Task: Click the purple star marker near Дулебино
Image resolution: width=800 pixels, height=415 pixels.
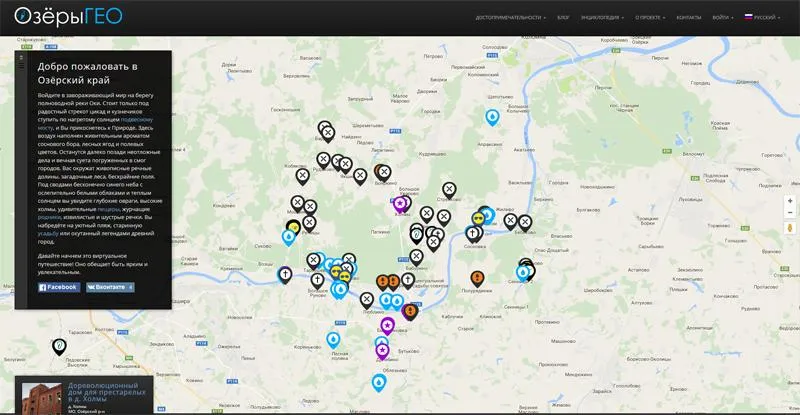Action: pyautogui.click(x=382, y=352)
